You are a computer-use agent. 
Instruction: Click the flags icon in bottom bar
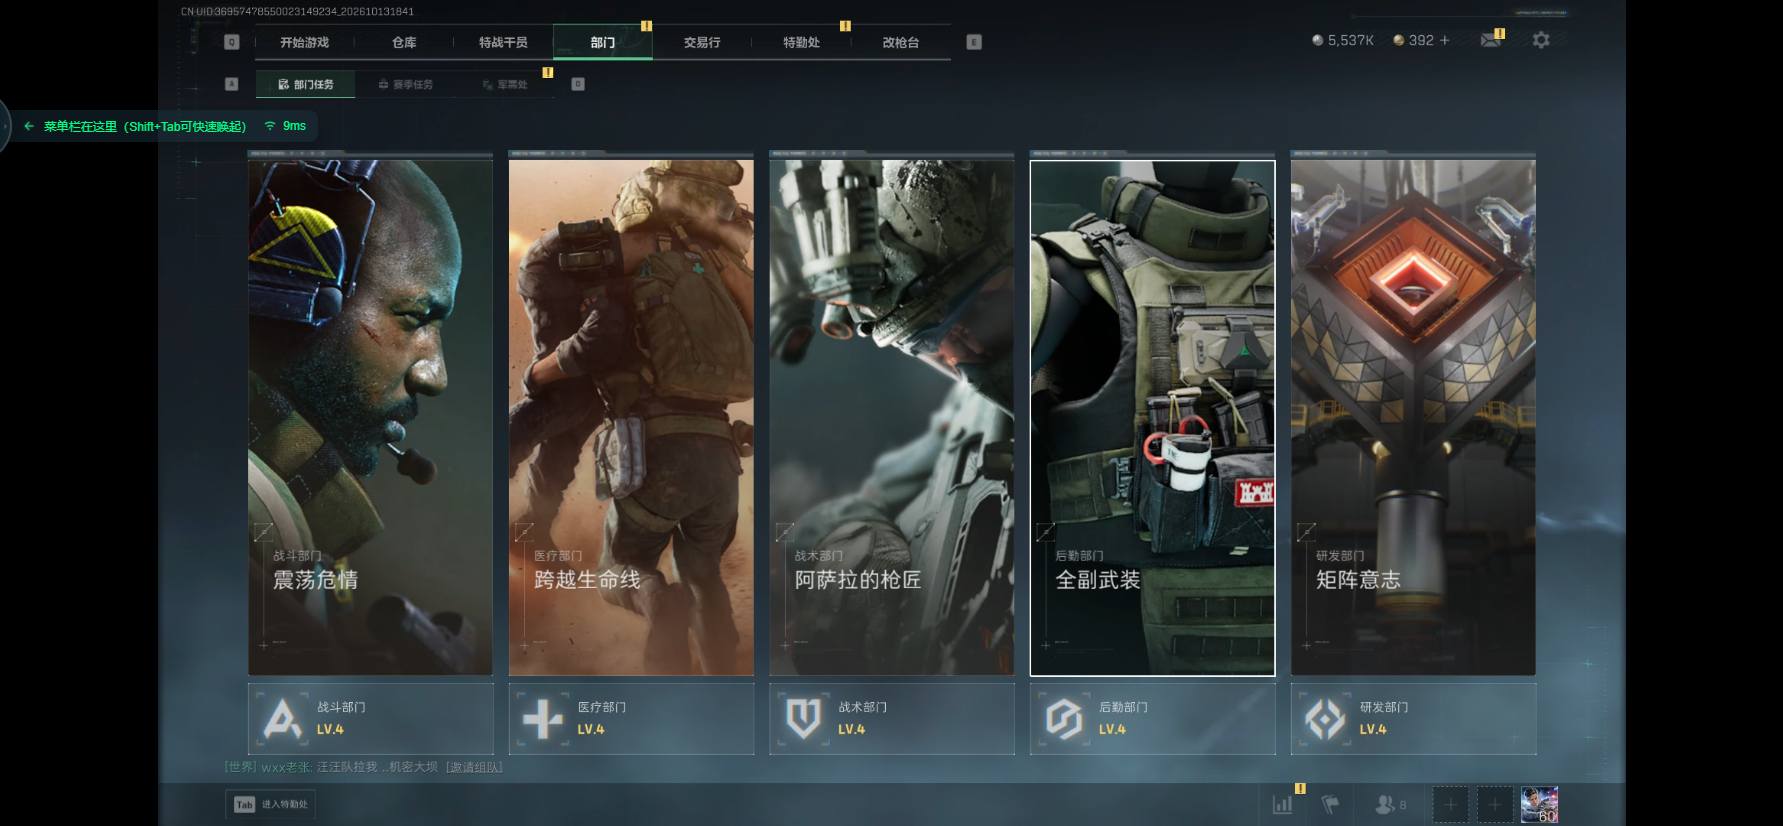[1330, 804]
